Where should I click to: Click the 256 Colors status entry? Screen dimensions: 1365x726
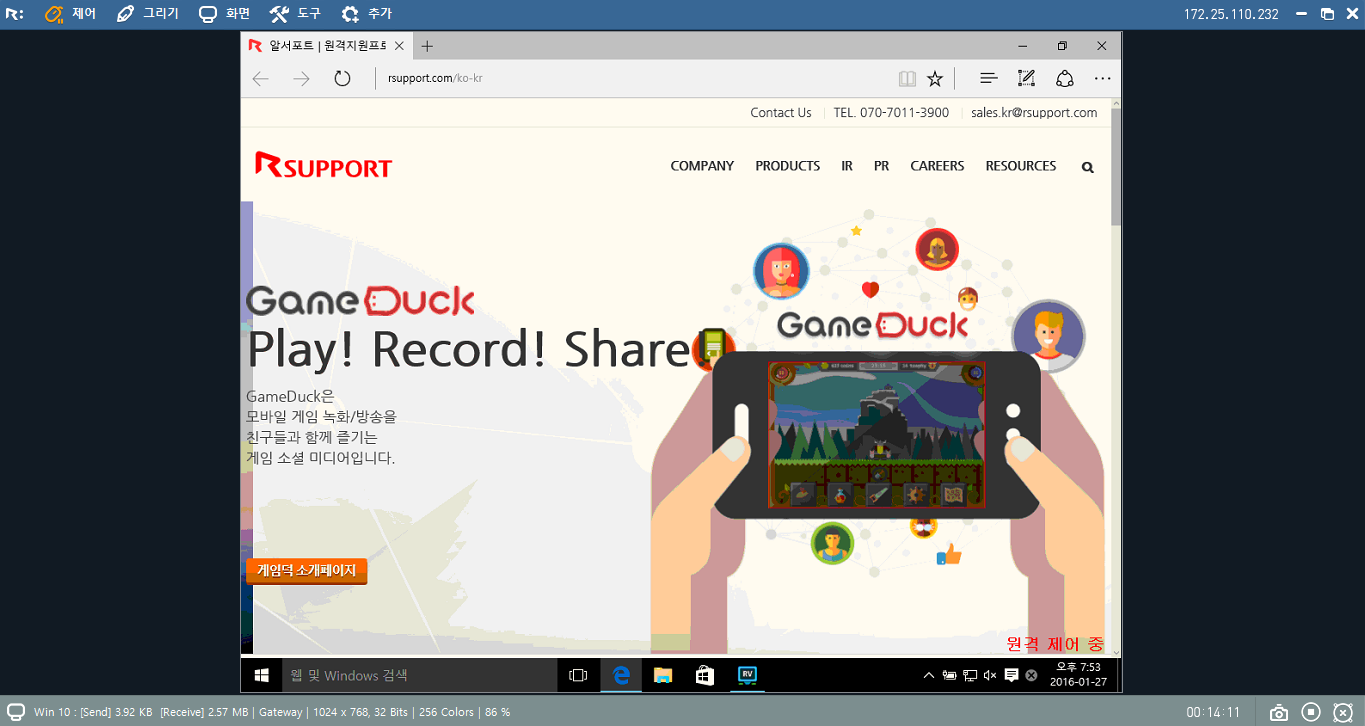[x=444, y=712]
